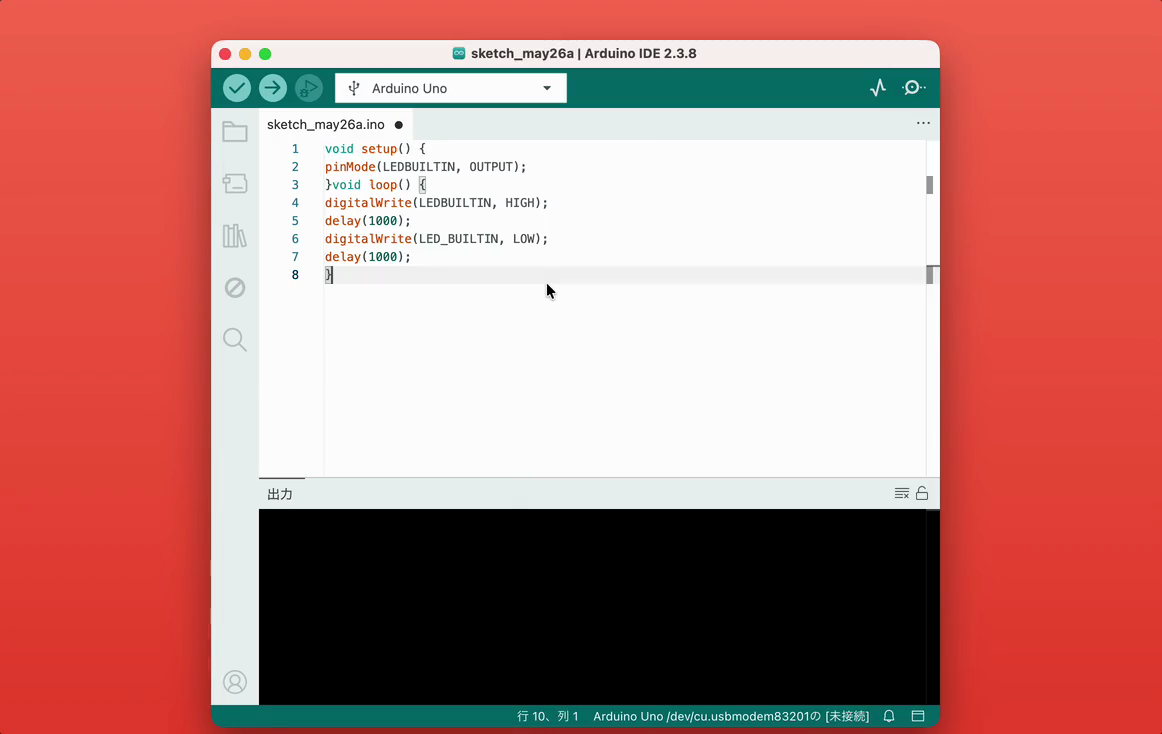Open the Library Manager panel
This screenshot has width=1162, height=734.
(x=235, y=236)
